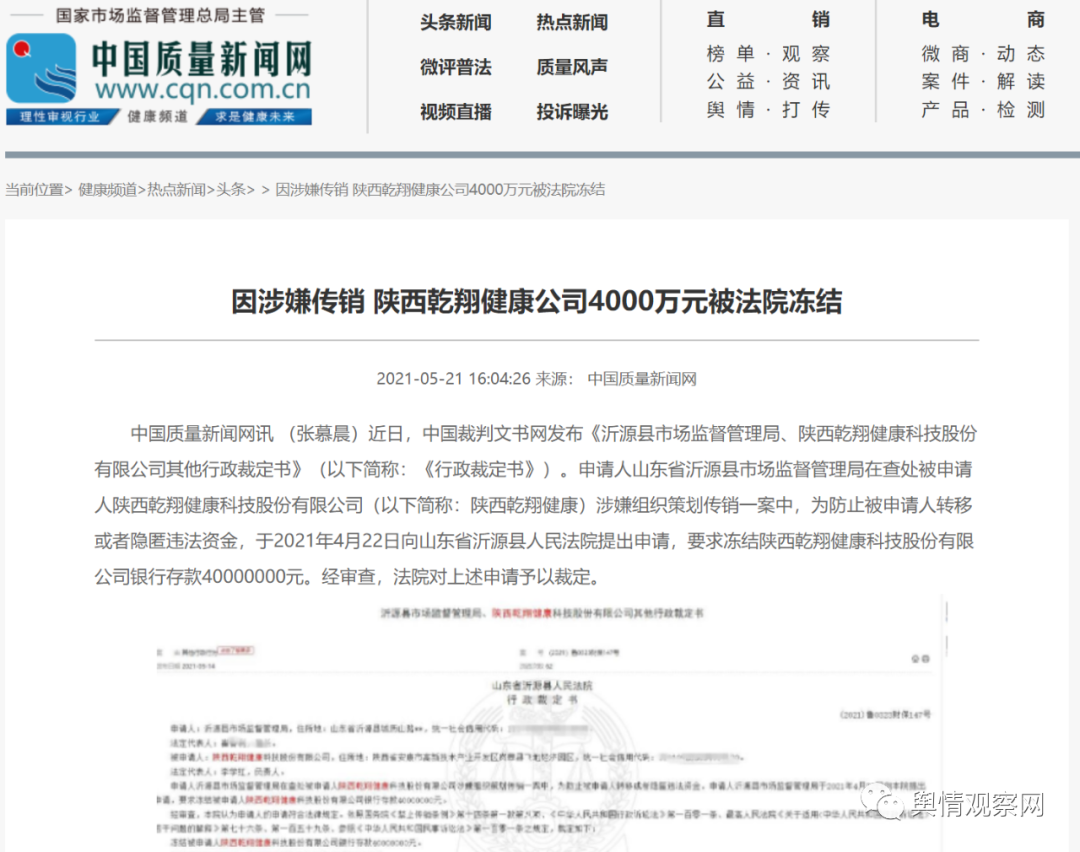Open 舆情·打传 under 直销
The image size is (1080, 852).
768,110
